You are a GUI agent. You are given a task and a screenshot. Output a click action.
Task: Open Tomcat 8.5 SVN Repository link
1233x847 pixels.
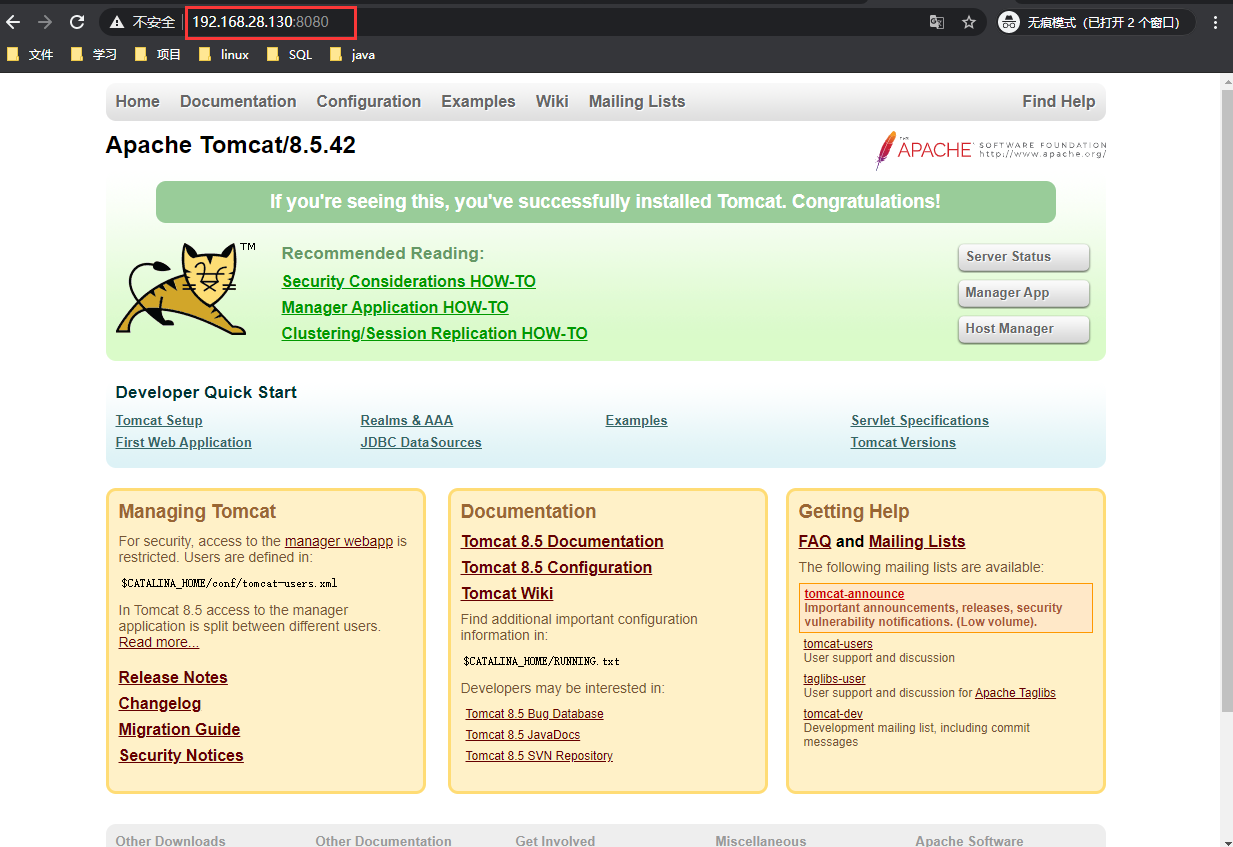click(x=539, y=756)
